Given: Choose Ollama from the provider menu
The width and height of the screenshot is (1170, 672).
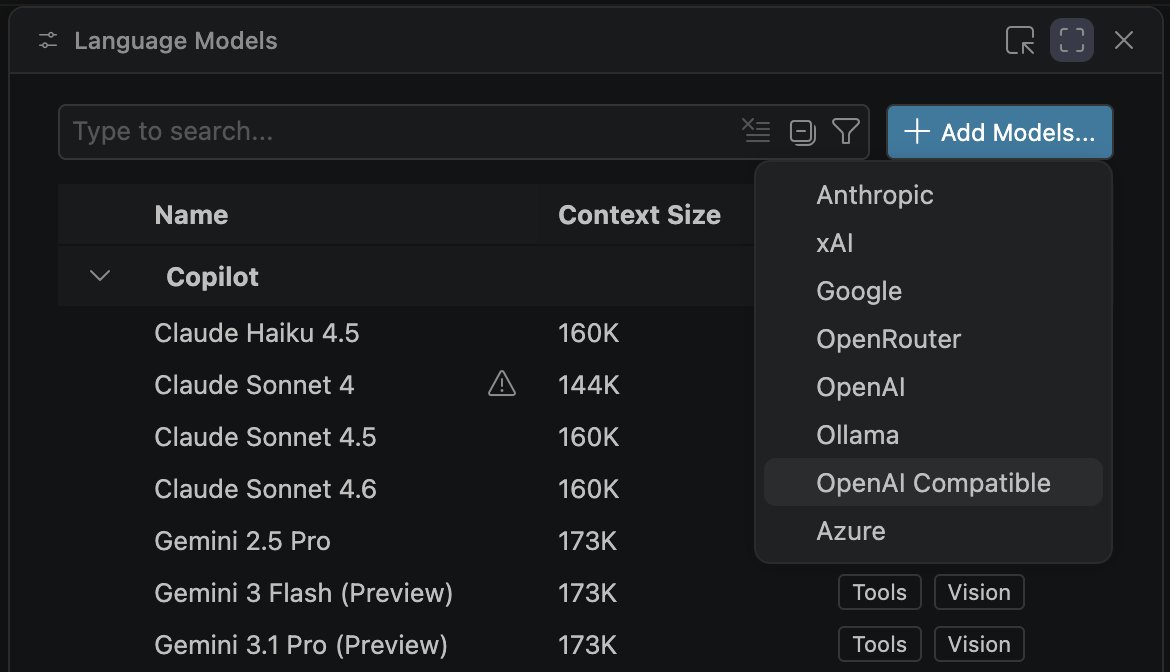Looking at the screenshot, I should pos(933,435).
